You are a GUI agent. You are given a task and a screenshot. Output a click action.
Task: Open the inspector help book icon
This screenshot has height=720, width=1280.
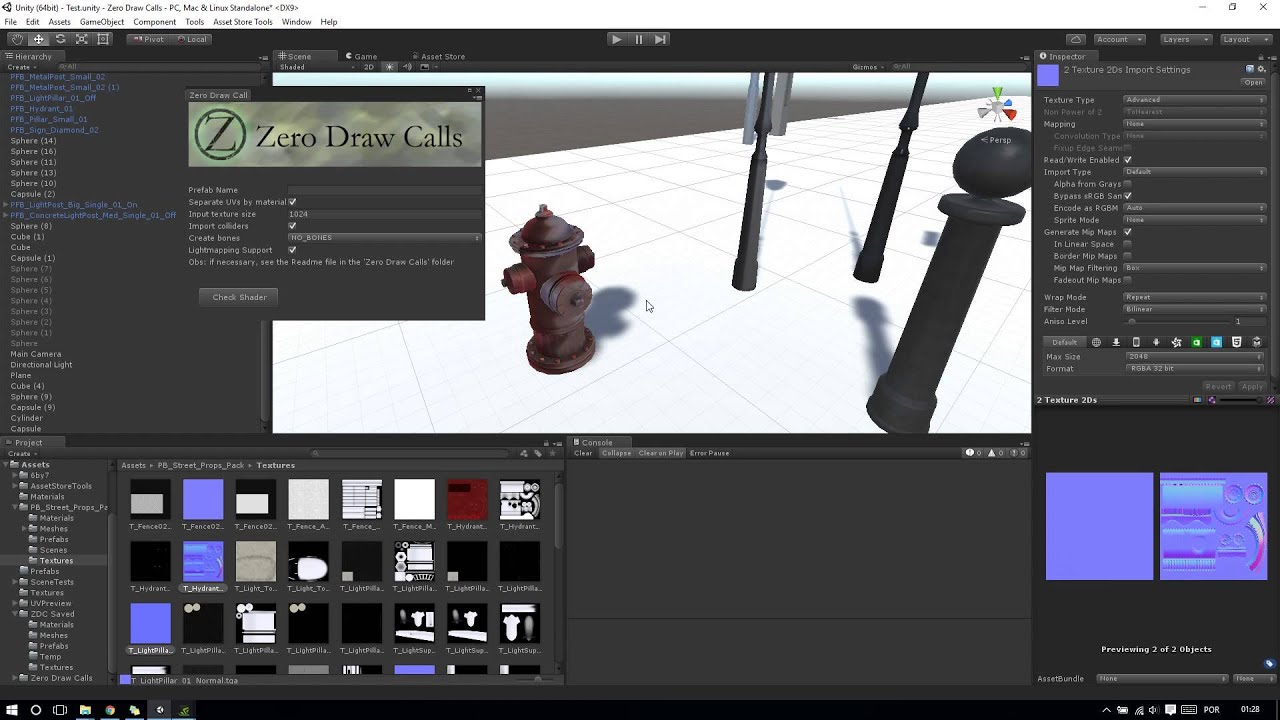click(1249, 69)
